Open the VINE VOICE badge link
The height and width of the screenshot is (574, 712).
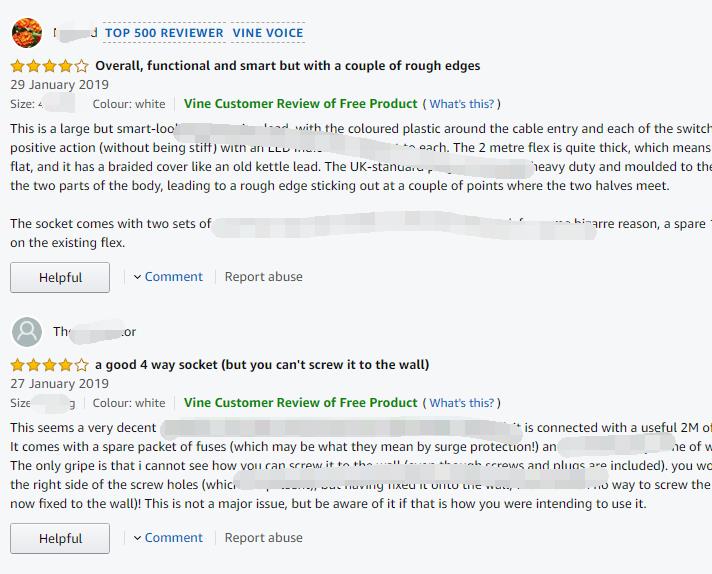tap(268, 33)
